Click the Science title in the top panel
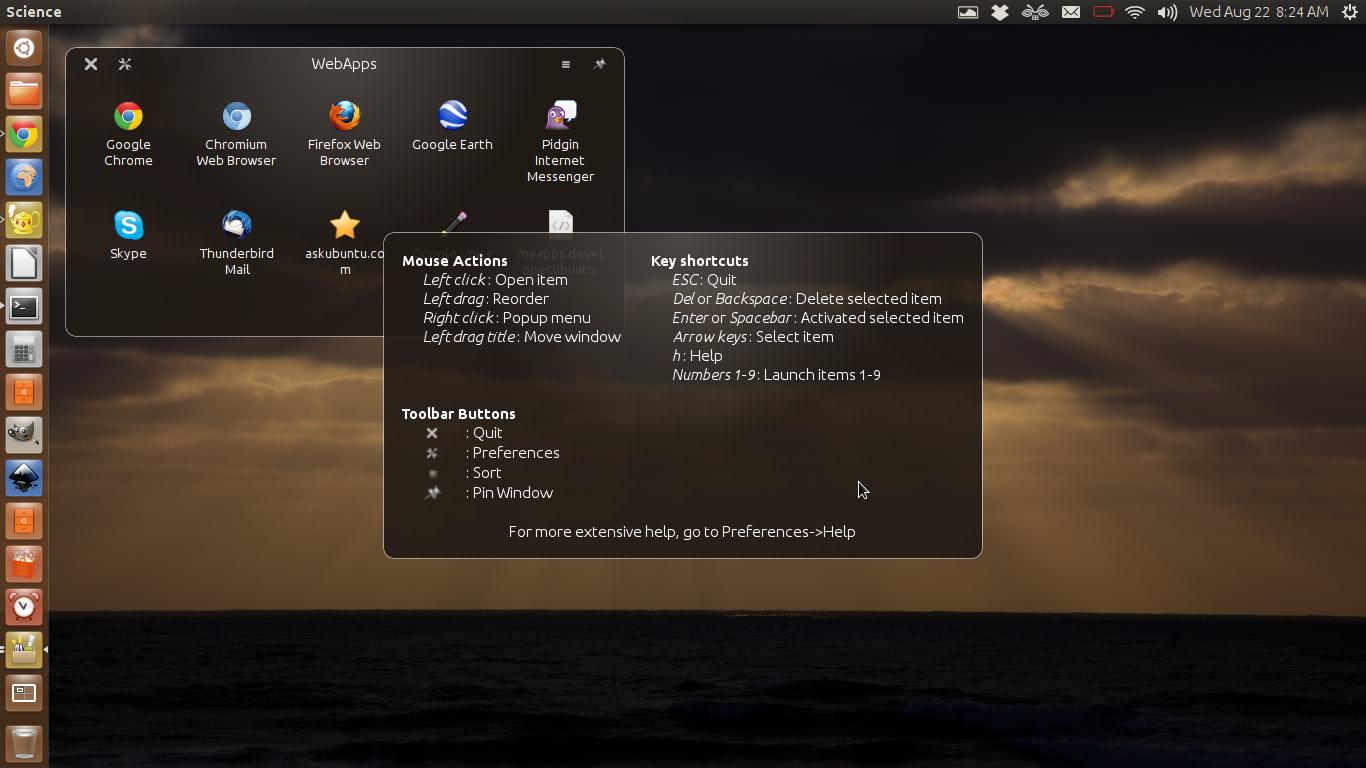The width and height of the screenshot is (1366, 768). click(x=34, y=12)
